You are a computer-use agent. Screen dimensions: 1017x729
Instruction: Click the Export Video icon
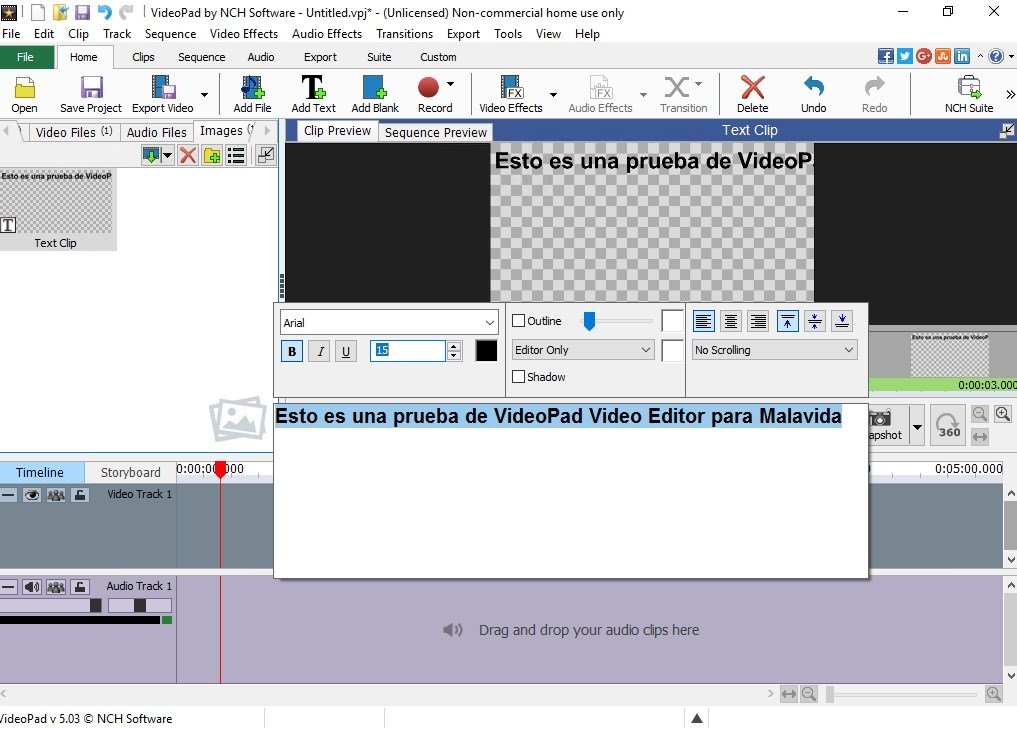click(x=163, y=94)
